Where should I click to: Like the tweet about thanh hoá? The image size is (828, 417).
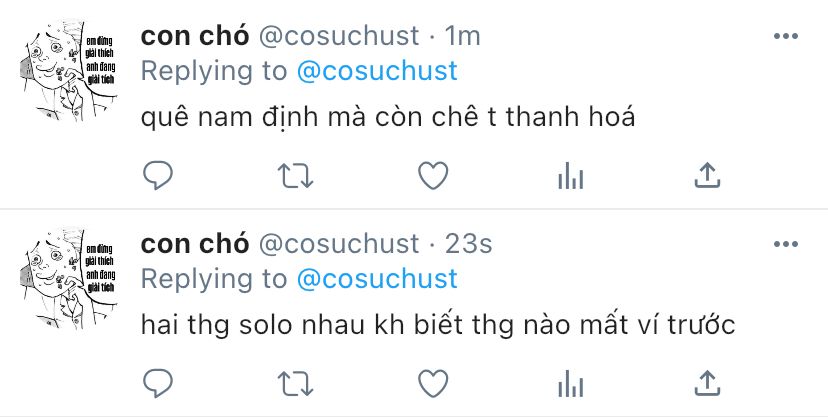[x=433, y=175]
